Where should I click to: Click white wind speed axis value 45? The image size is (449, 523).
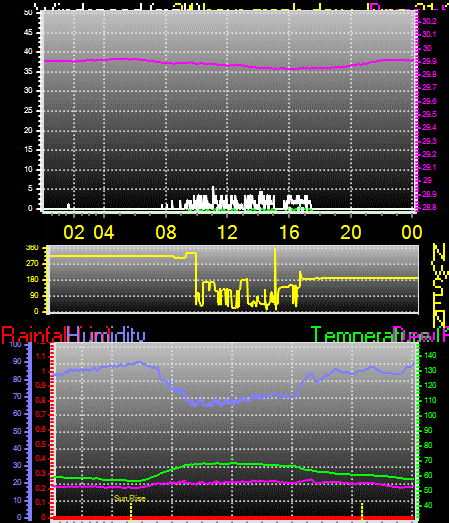click(28, 32)
